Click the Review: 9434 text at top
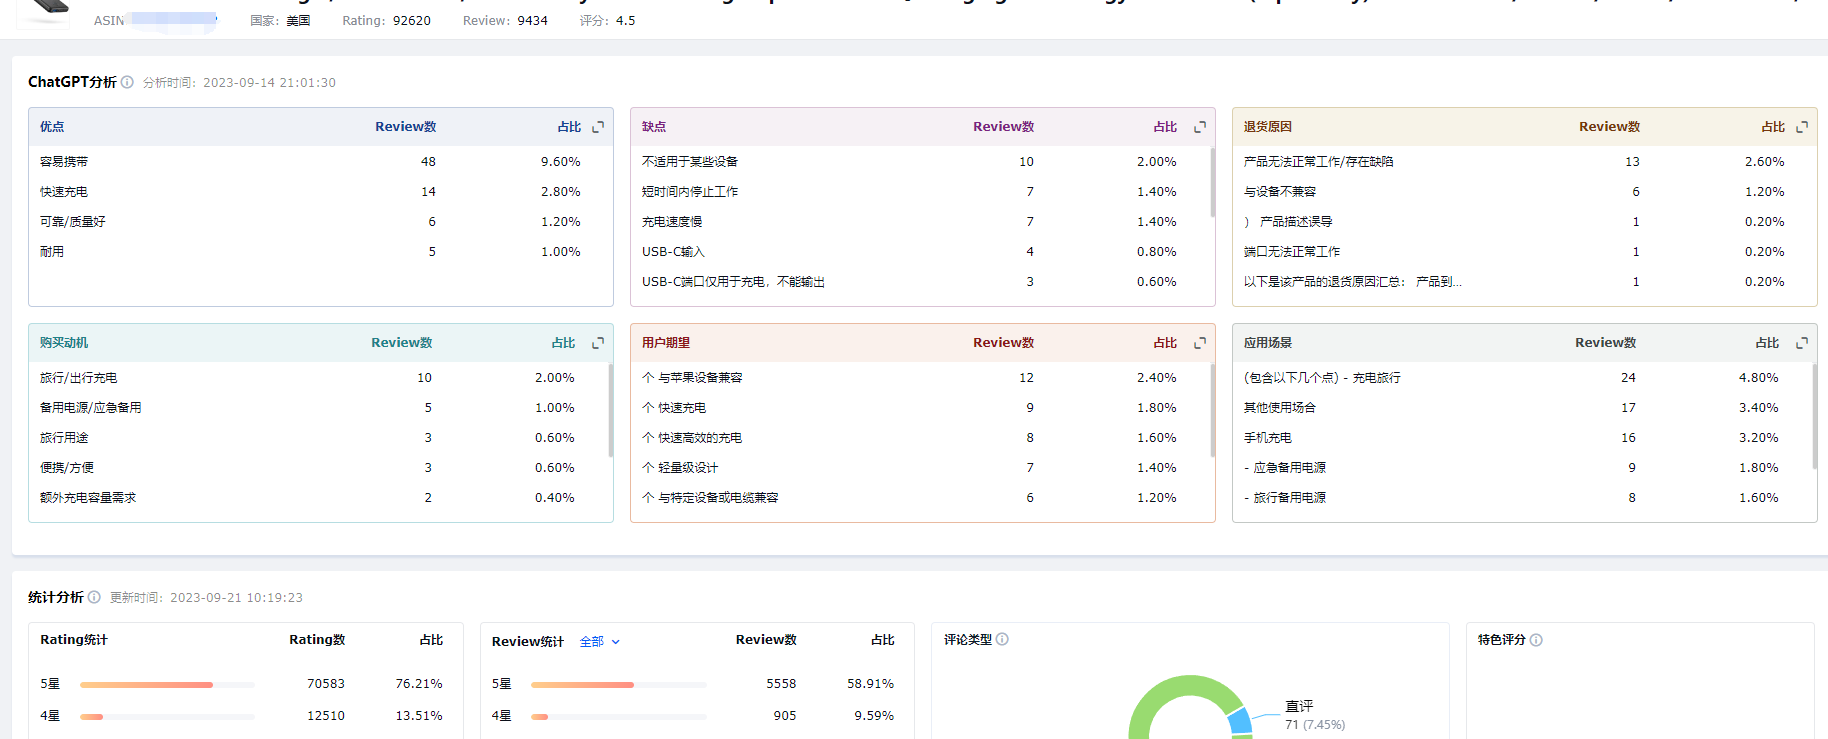The image size is (1828, 739). pyautogui.click(x=505, y=21)
